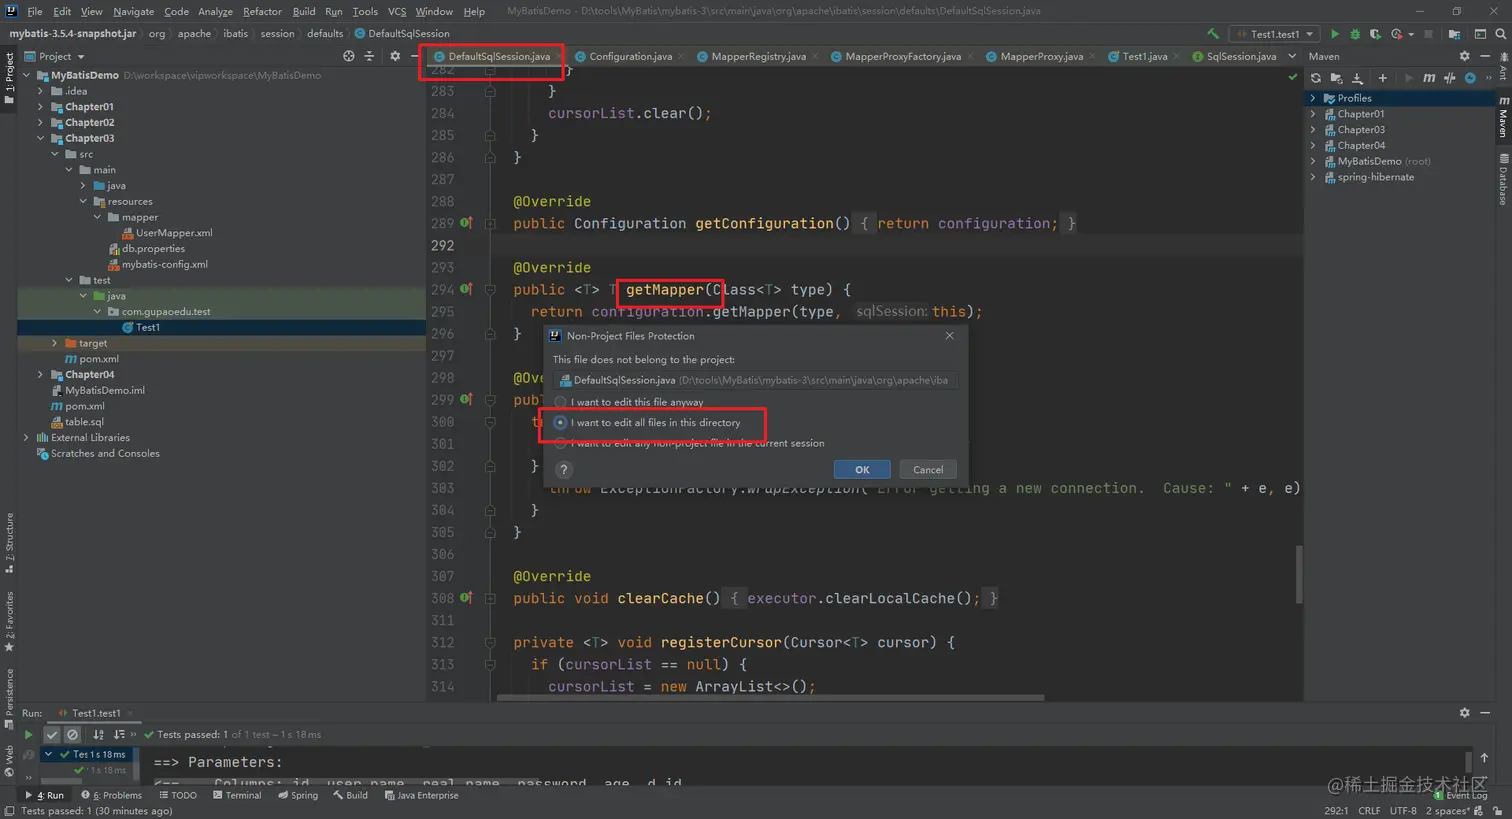Cancel the Non-Project Files Protection dialog

(x=928, y=470)
